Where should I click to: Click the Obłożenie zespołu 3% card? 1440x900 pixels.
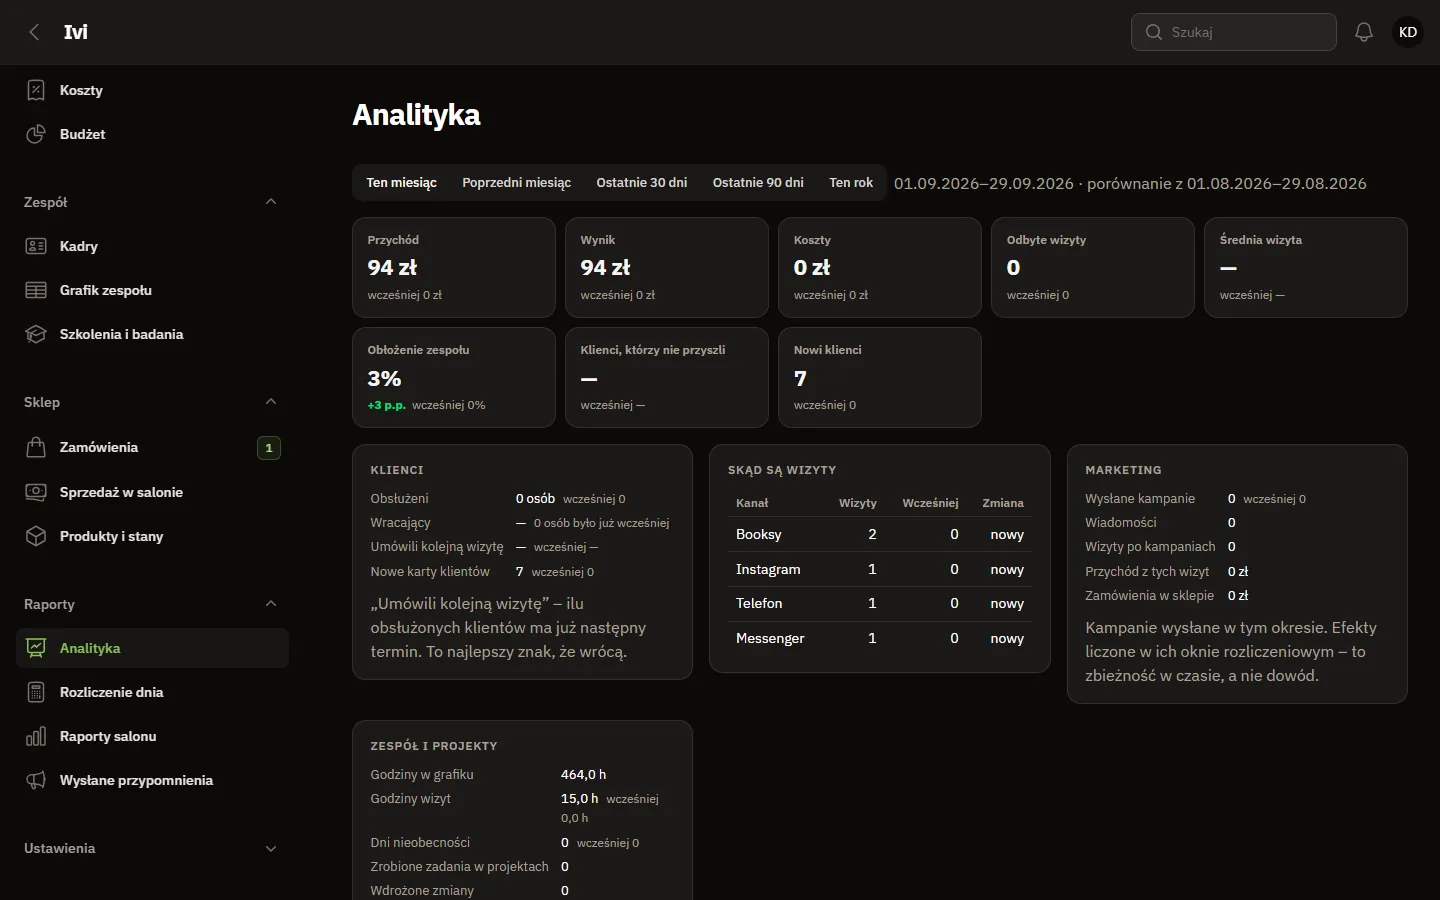tap(454, 378)
